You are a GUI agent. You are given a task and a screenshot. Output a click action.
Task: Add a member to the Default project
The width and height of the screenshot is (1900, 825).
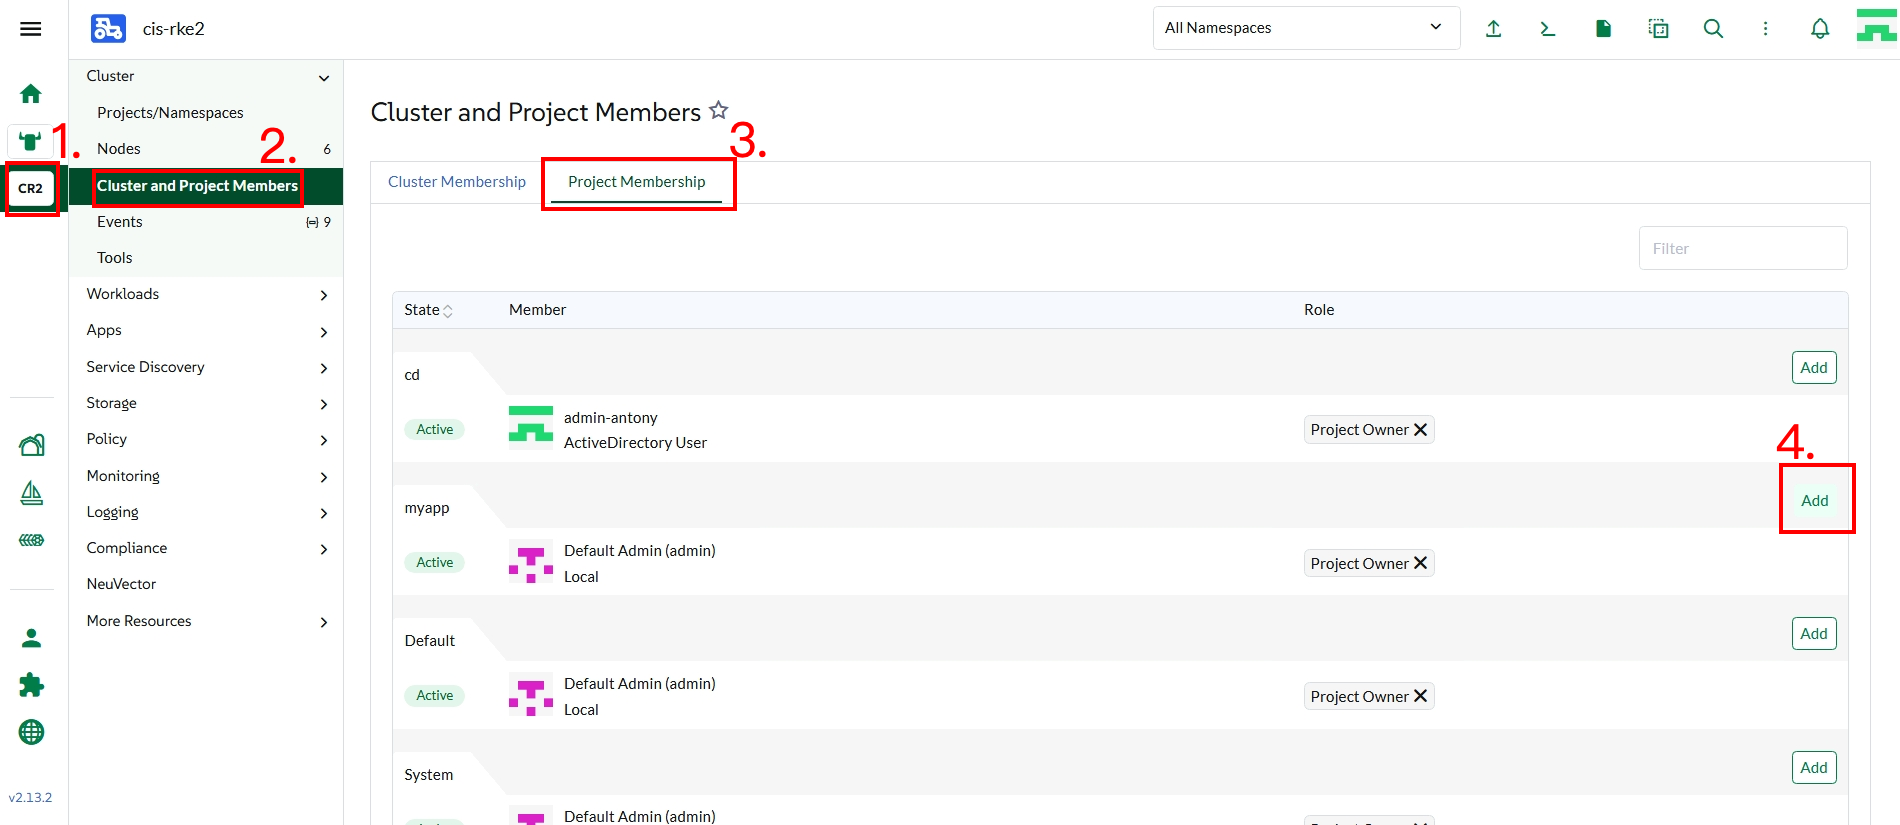(x=1814, y=633)
